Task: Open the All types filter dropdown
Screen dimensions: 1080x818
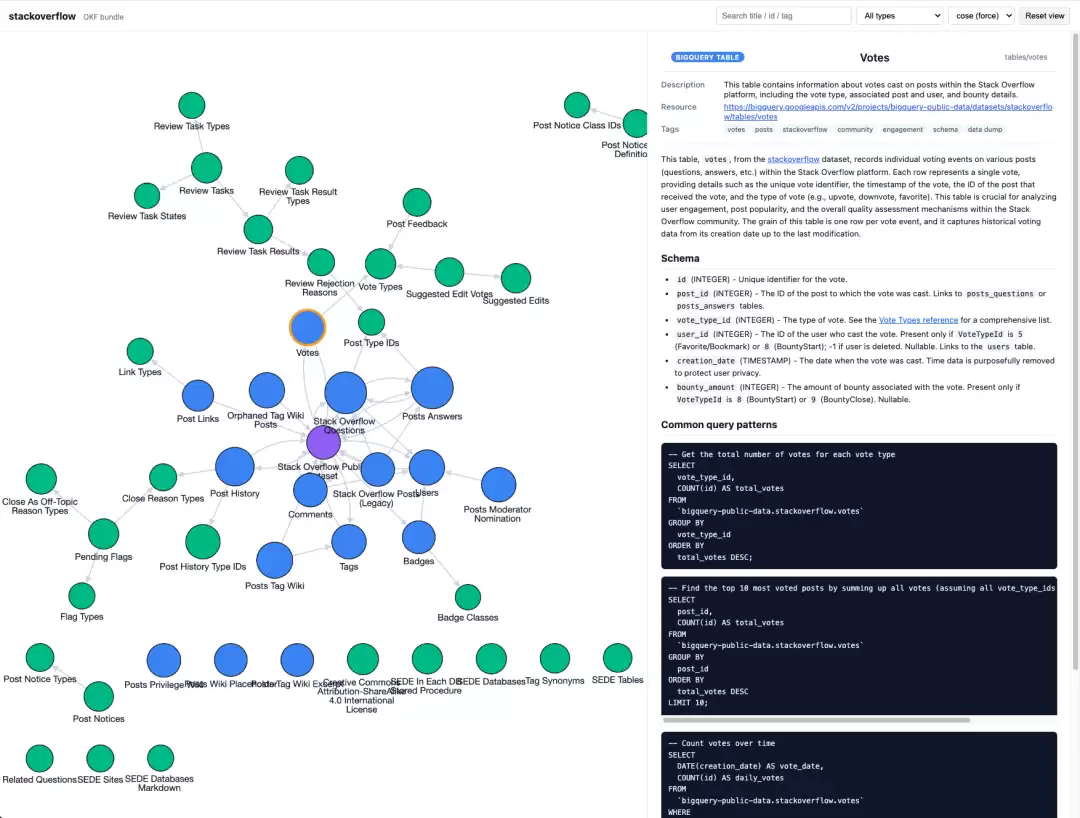Action: (x=900, y=16)
